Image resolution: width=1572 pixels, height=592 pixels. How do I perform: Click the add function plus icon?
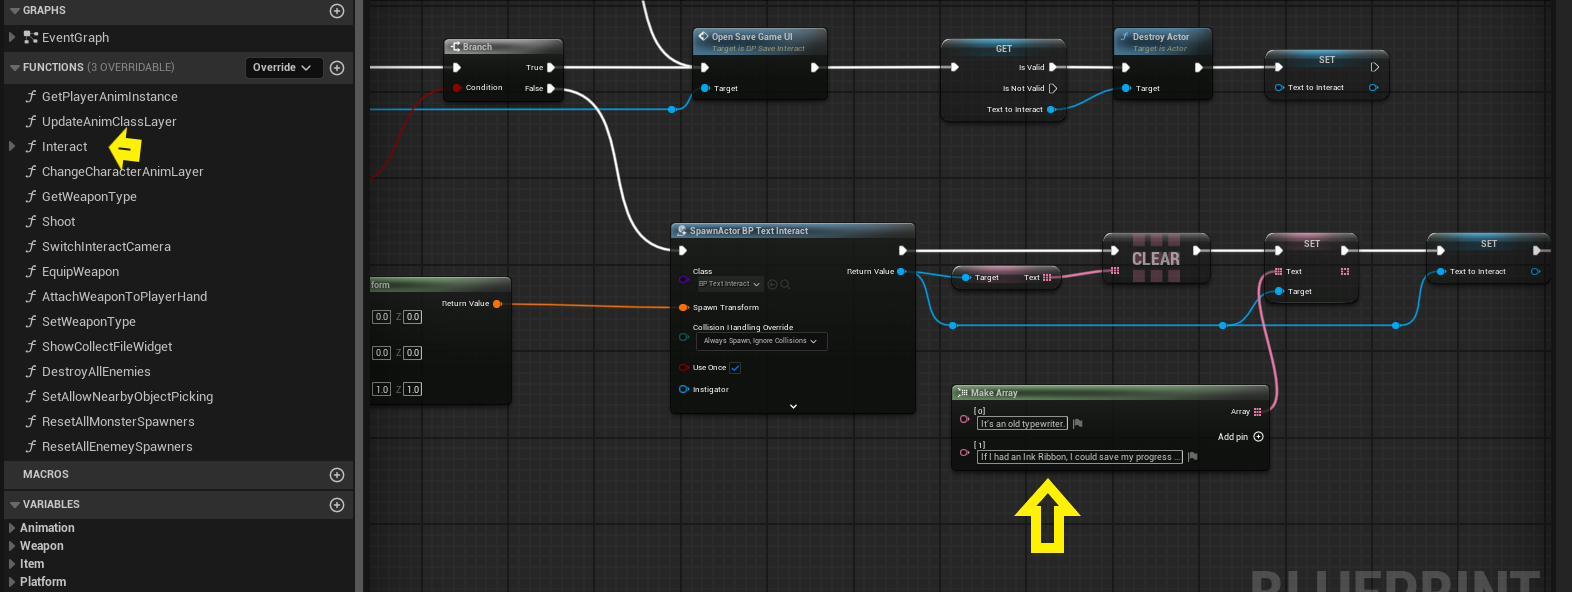click(x=337, y=68)
